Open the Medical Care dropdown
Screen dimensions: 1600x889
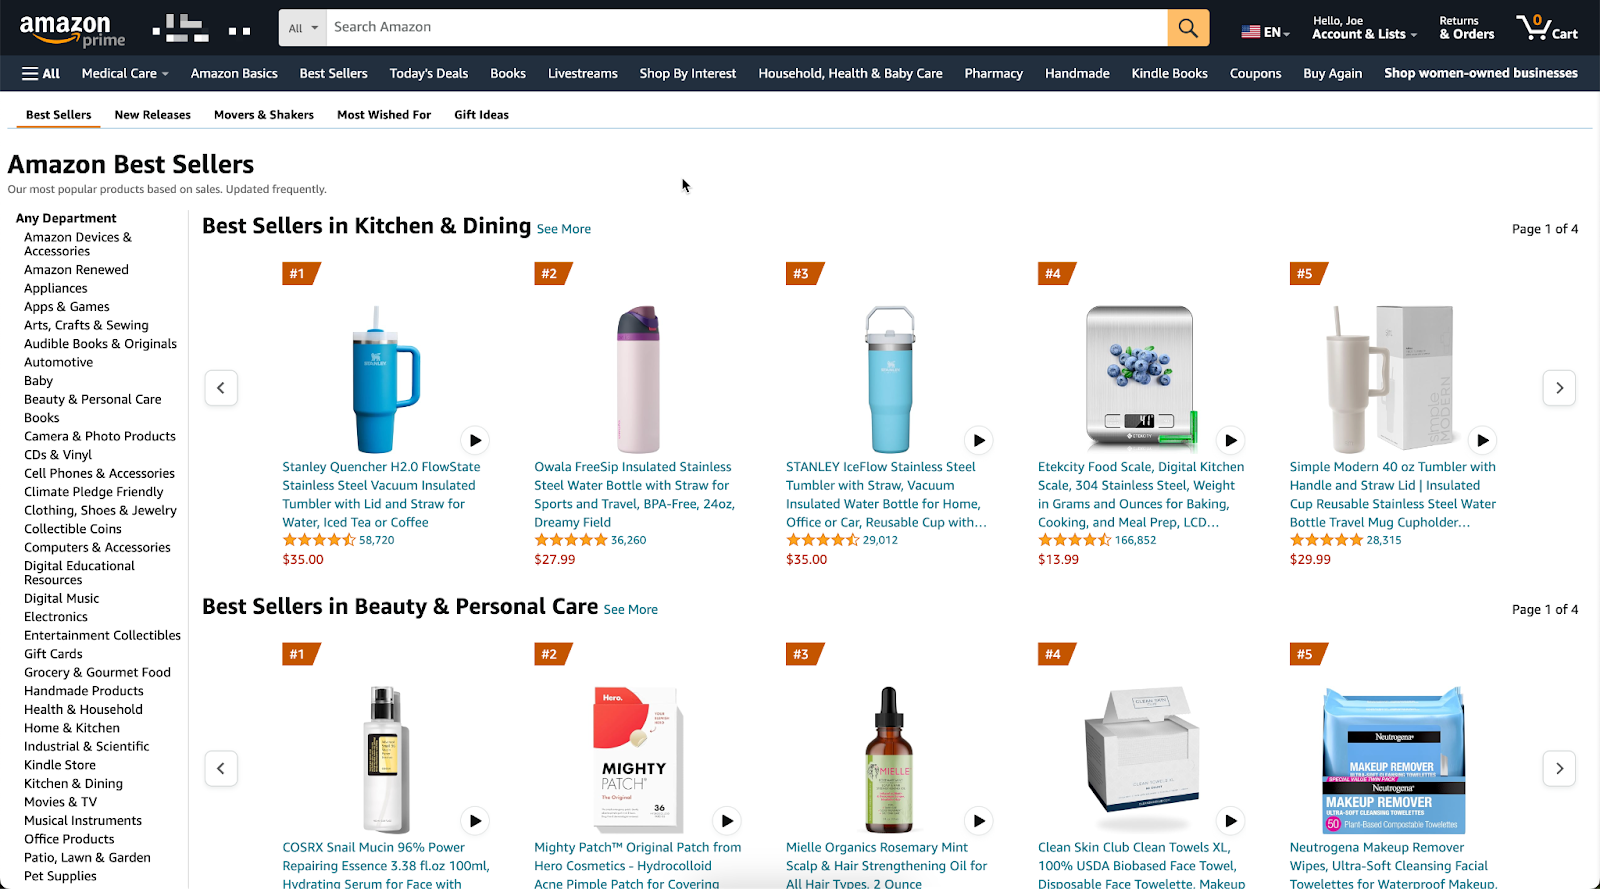click(124, 73)
